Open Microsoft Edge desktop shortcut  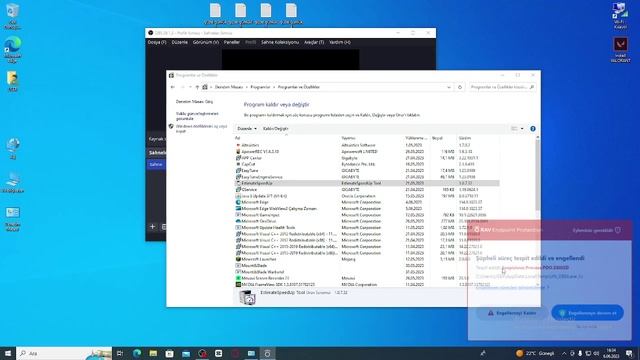tap(13, 50)
